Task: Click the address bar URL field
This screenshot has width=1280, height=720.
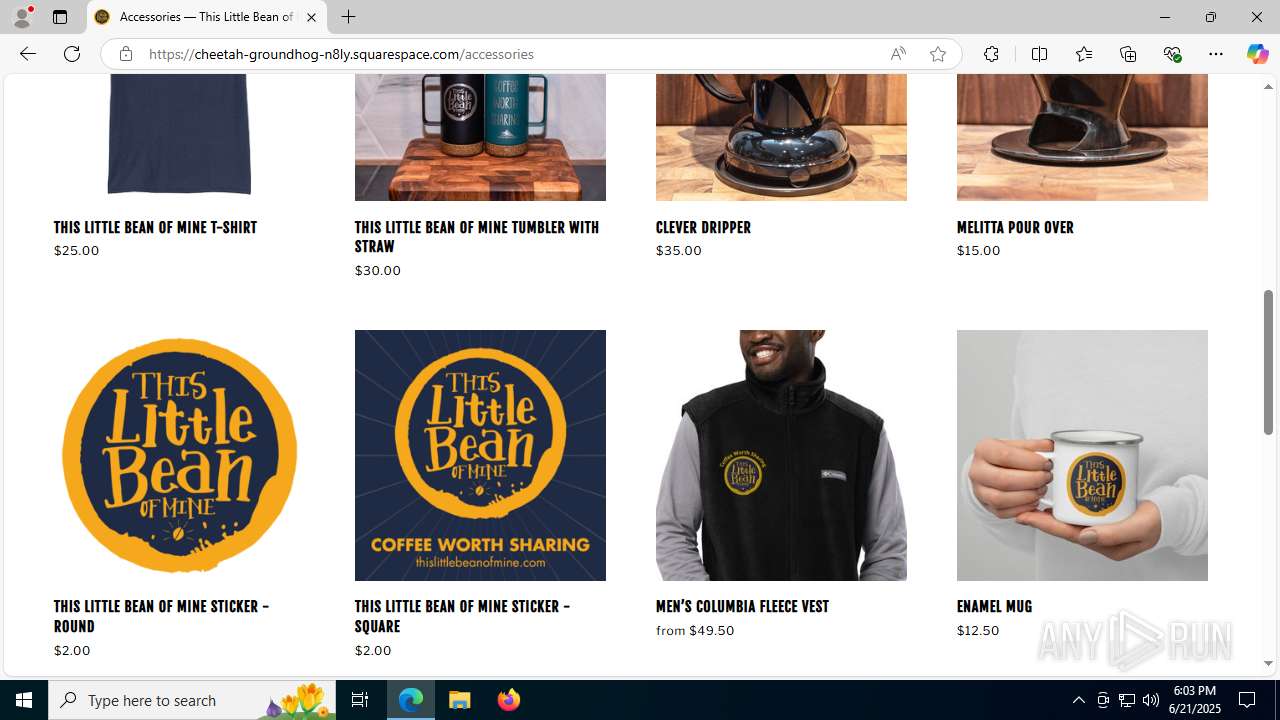Action: [x=510, y=54]
